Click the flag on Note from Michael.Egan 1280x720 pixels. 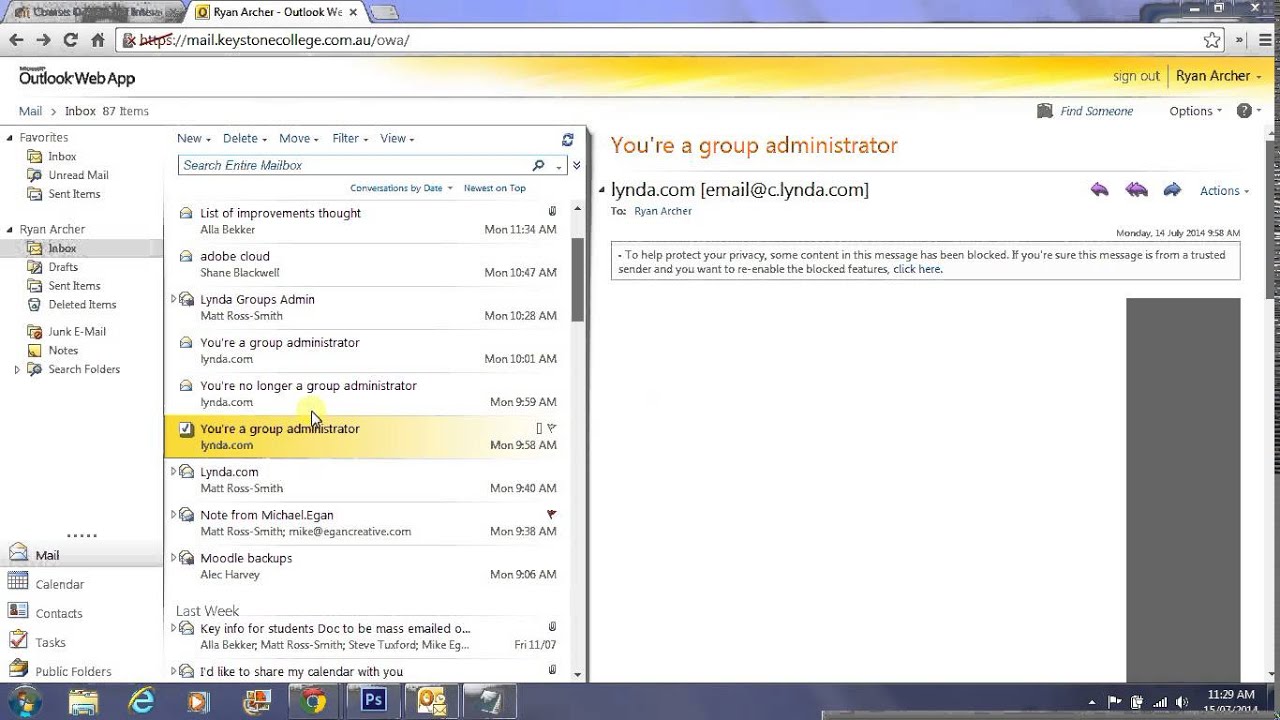(x=551, y=514)
